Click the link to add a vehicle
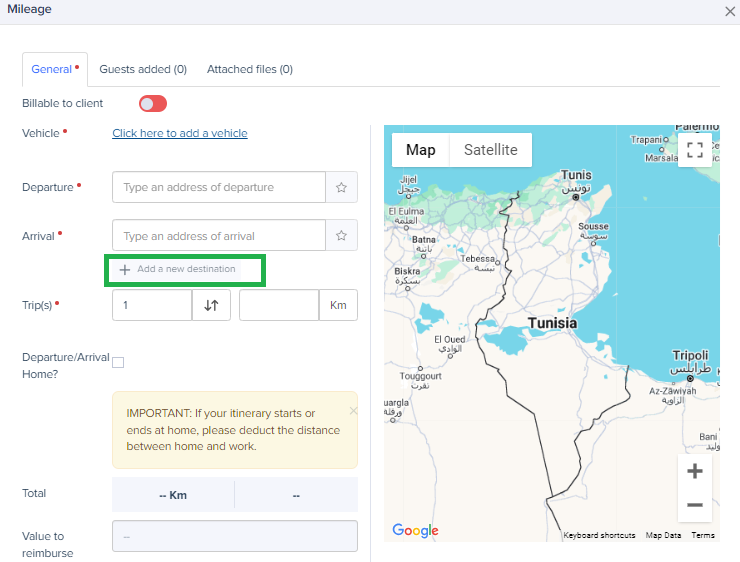Image resolution: width=740 pixels, height=562 pixels. 180,133
